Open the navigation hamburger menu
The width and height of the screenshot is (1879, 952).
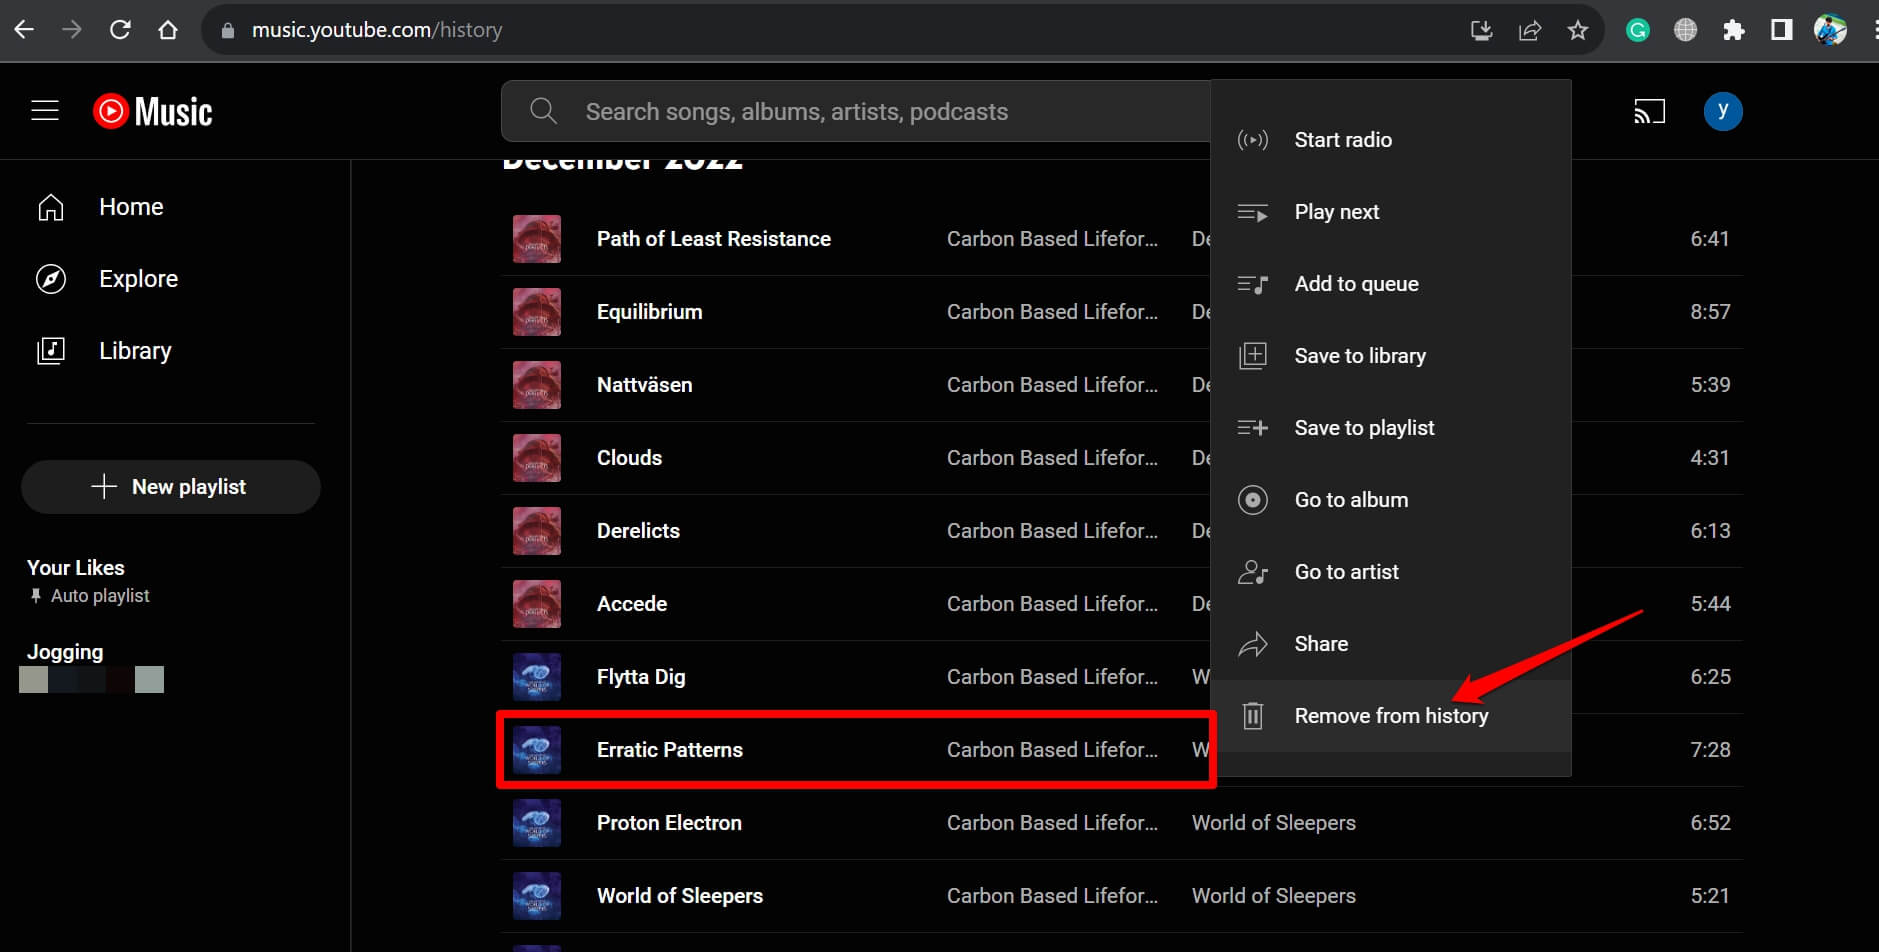[x=45, y=110]
